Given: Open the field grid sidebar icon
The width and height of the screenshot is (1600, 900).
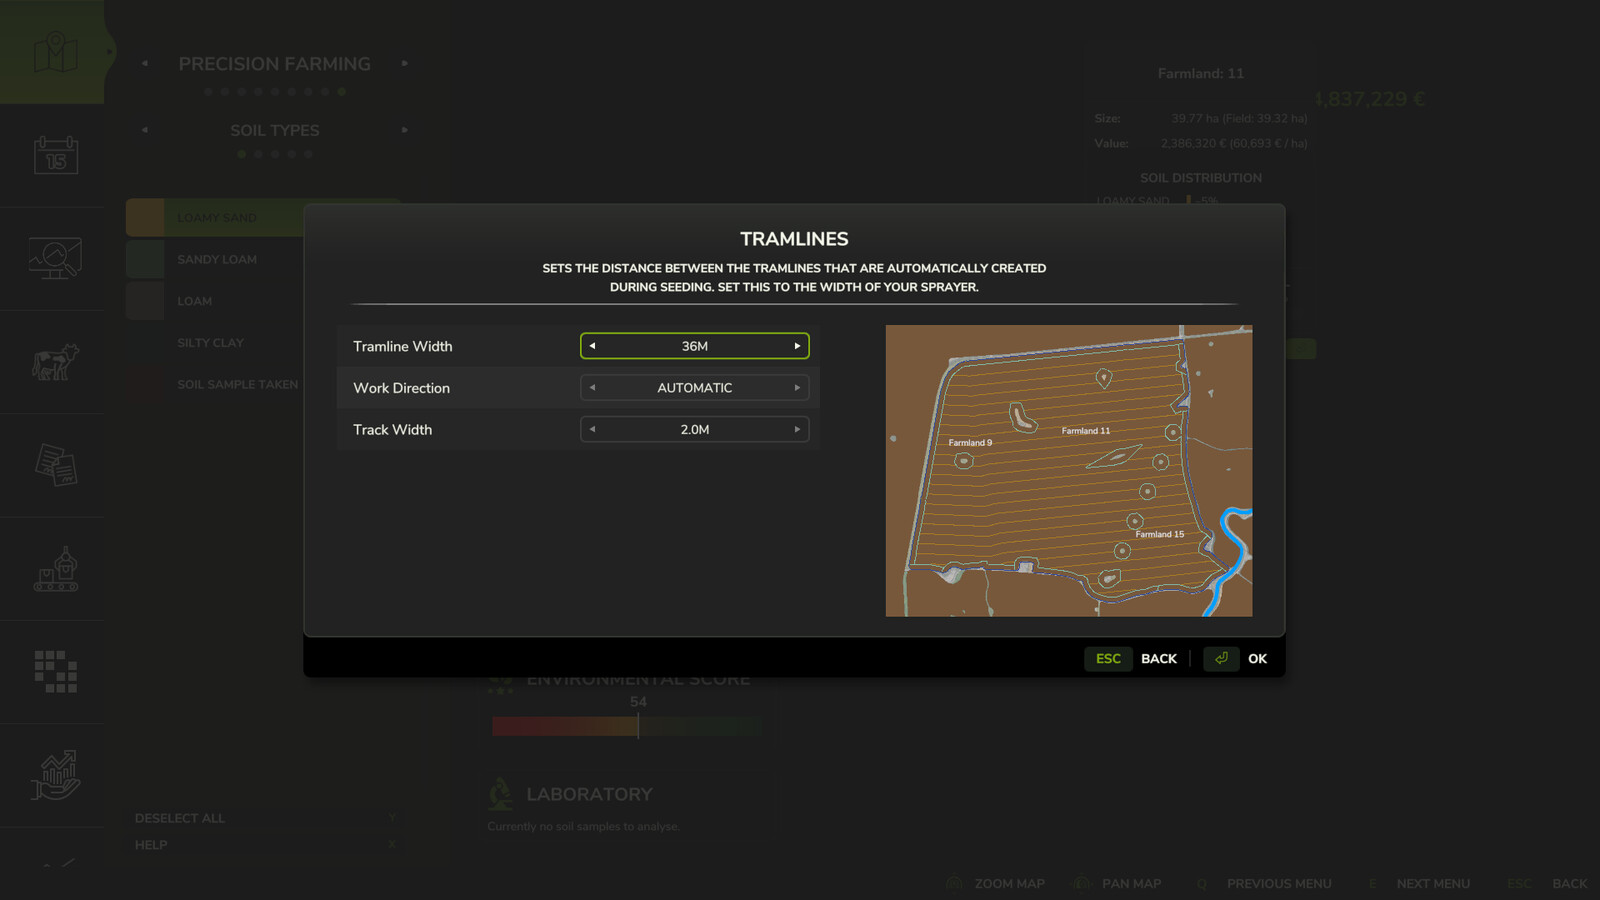Looking at the screenshot, I should [55, 672].
